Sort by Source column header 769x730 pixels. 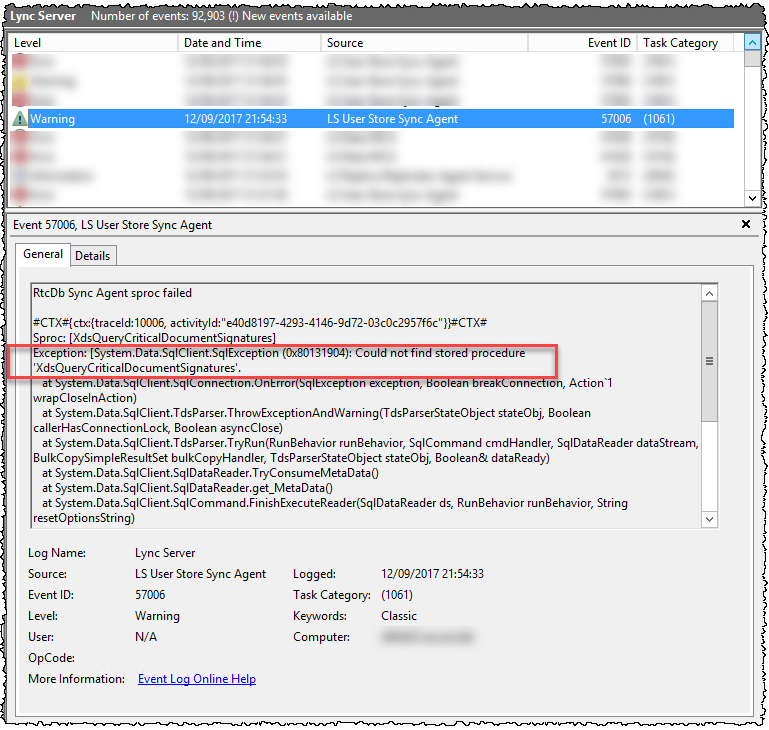coord(424,43)
